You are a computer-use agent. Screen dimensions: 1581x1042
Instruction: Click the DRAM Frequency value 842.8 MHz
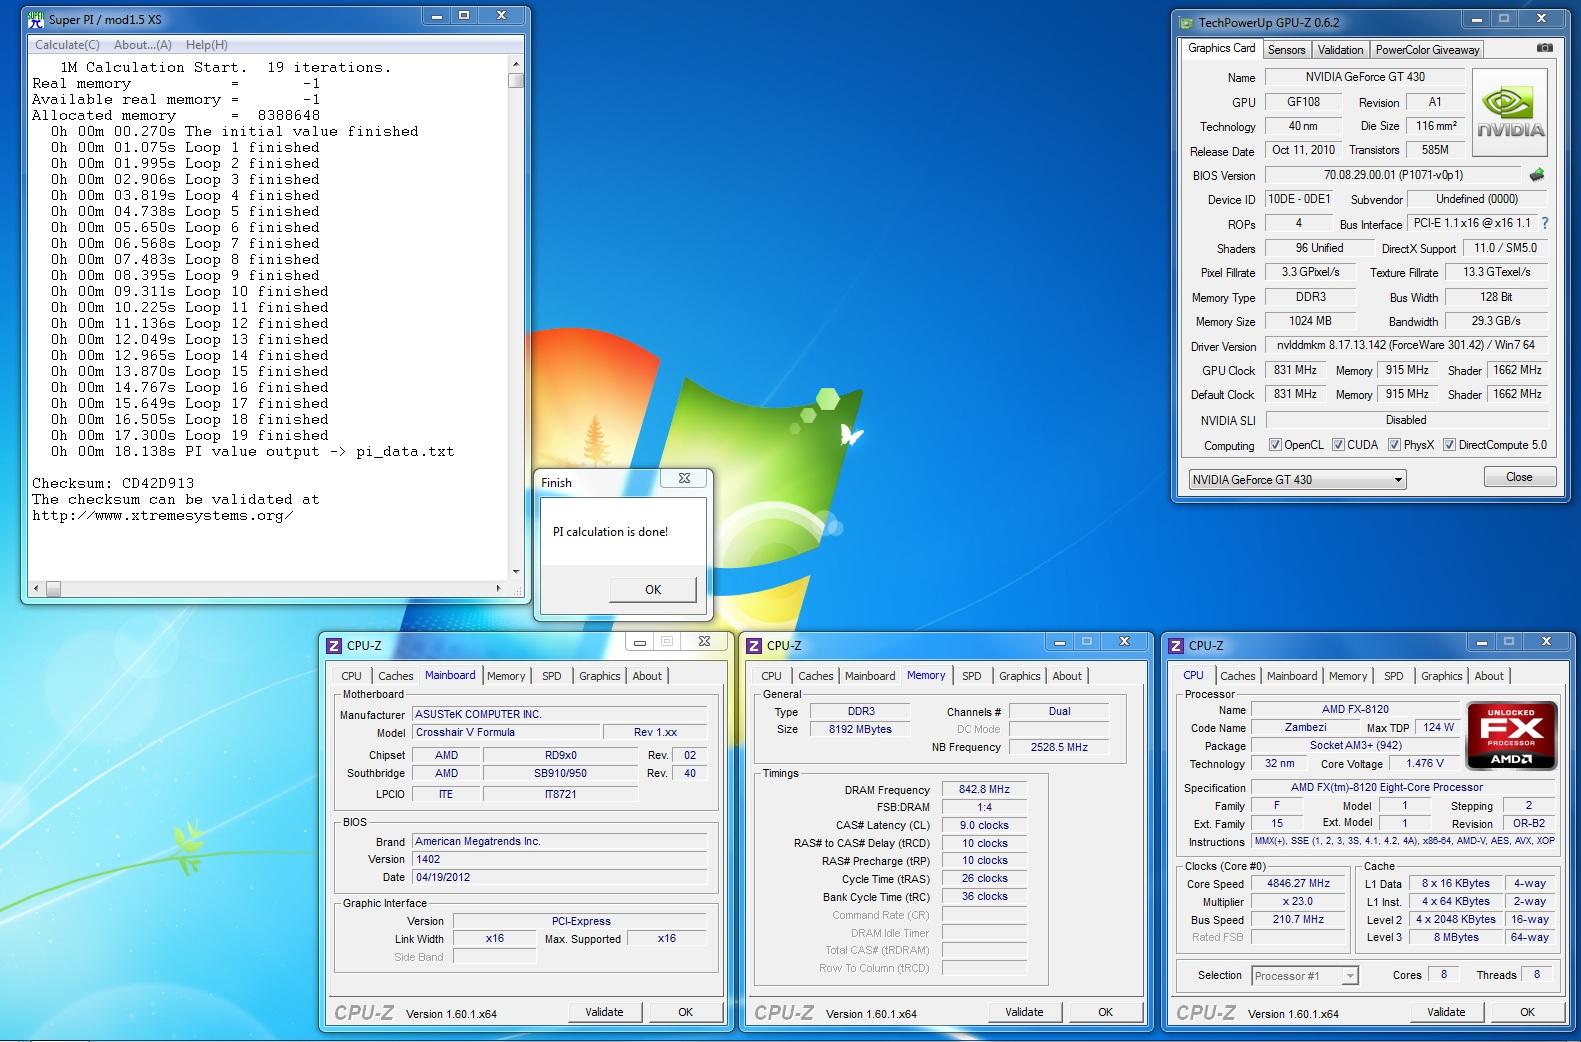click(x=984, y=789)
